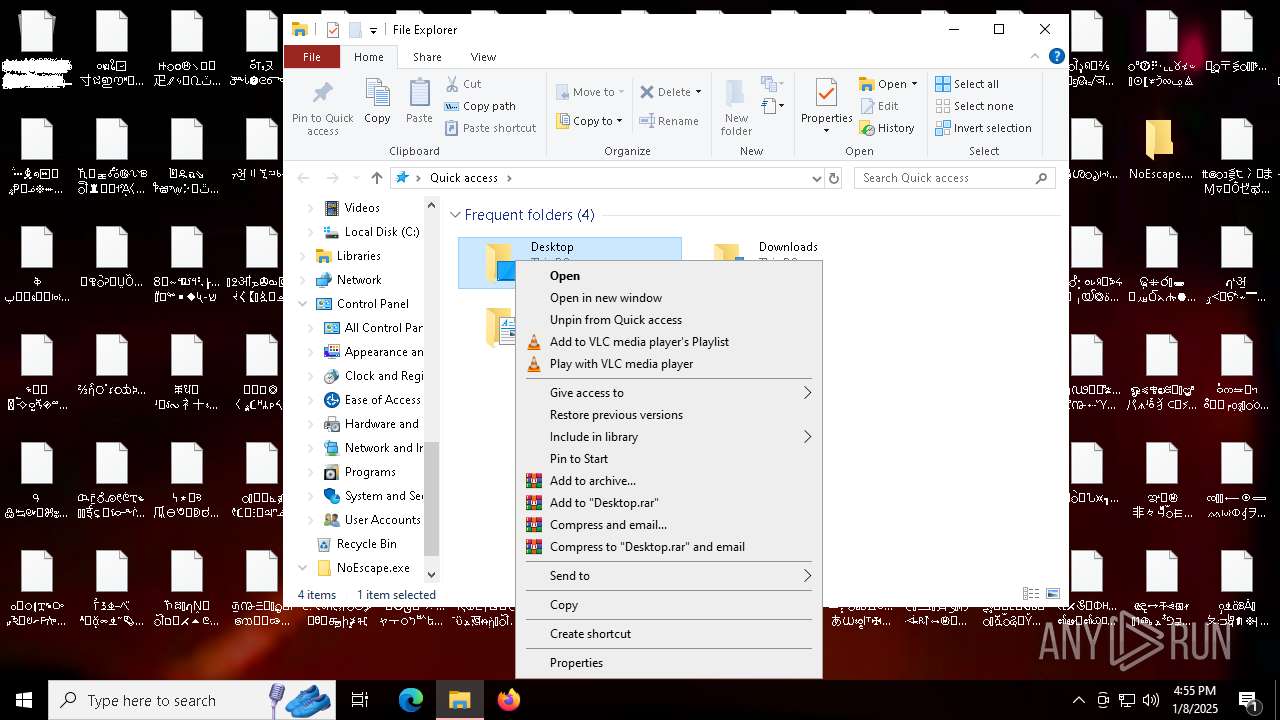Choose Open from context menu

668,276
